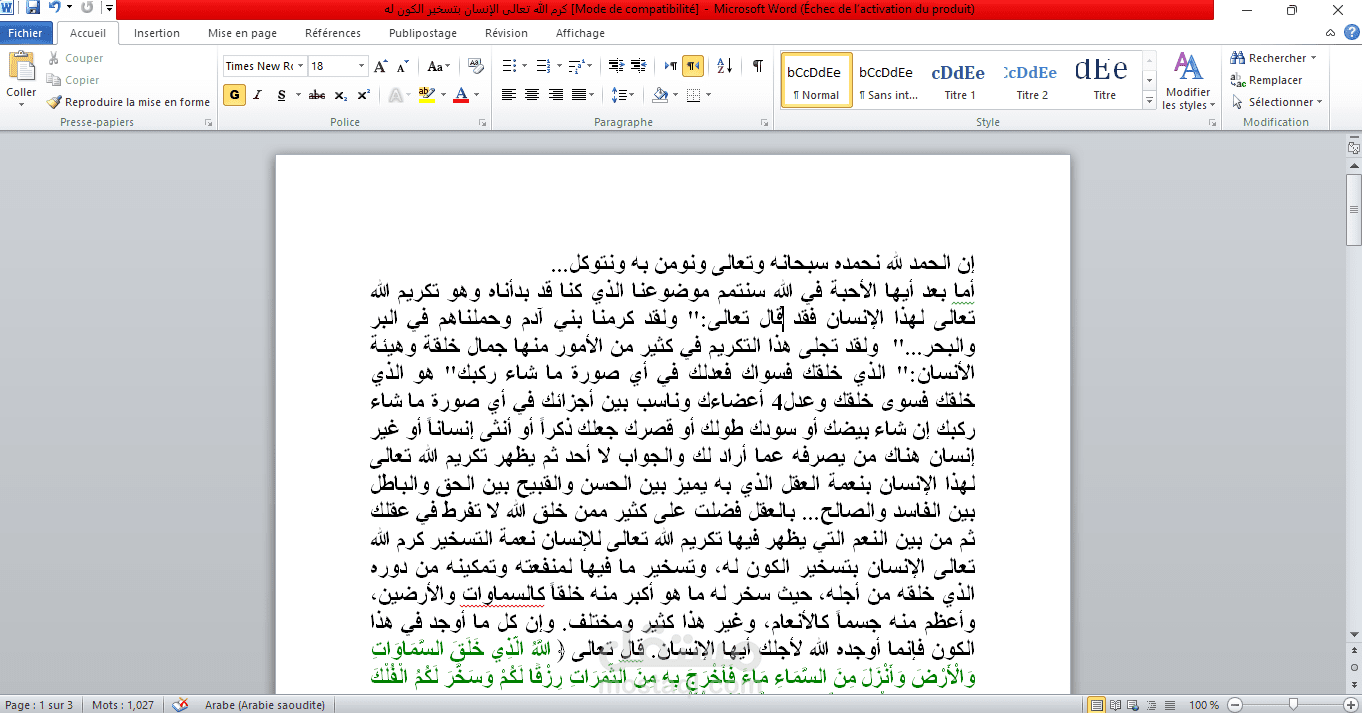Open the change case (Aa) dropdown
This screenshot has width=1362, height=713.
438,67
